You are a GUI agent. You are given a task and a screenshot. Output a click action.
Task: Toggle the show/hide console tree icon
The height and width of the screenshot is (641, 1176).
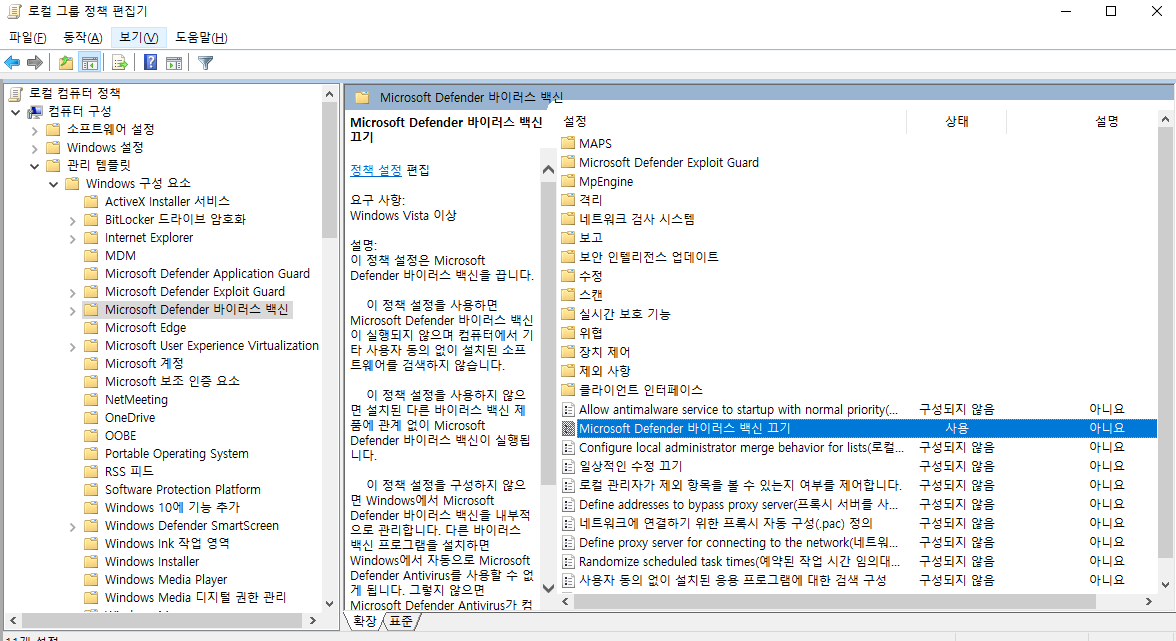pyautogui.click(x=90, y=63)
